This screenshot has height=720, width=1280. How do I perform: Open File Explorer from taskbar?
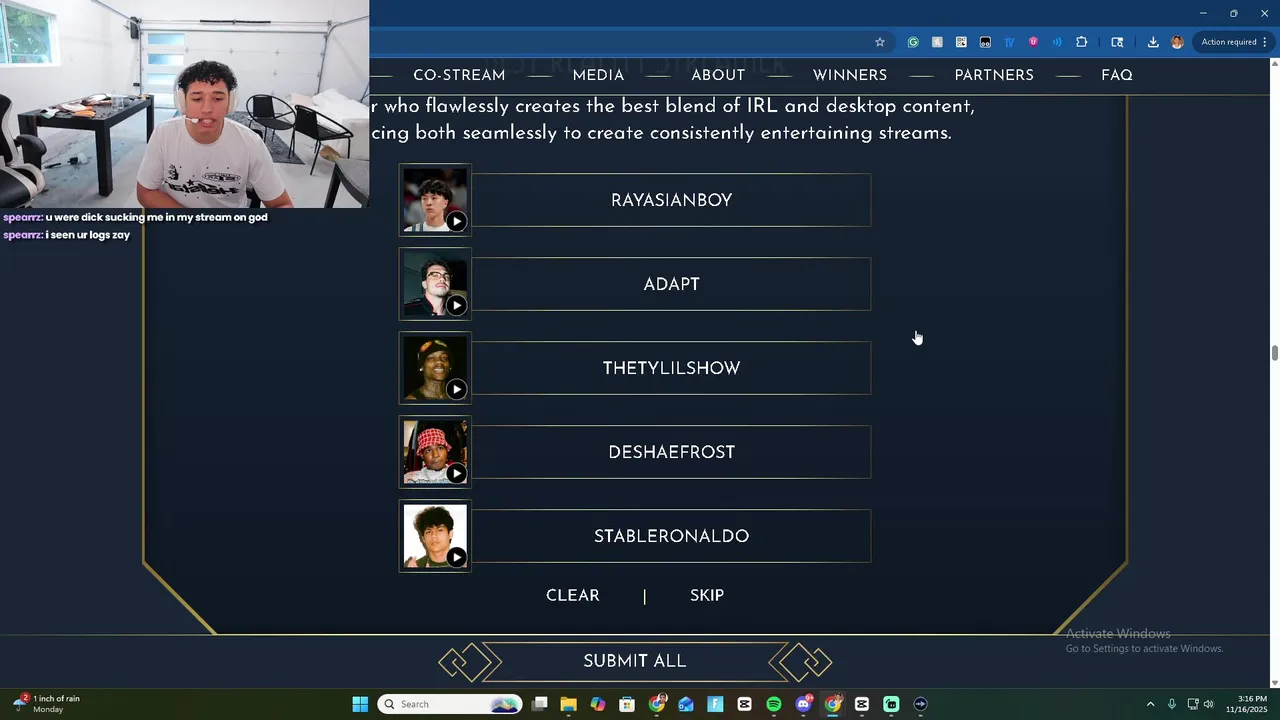point(568,704)
